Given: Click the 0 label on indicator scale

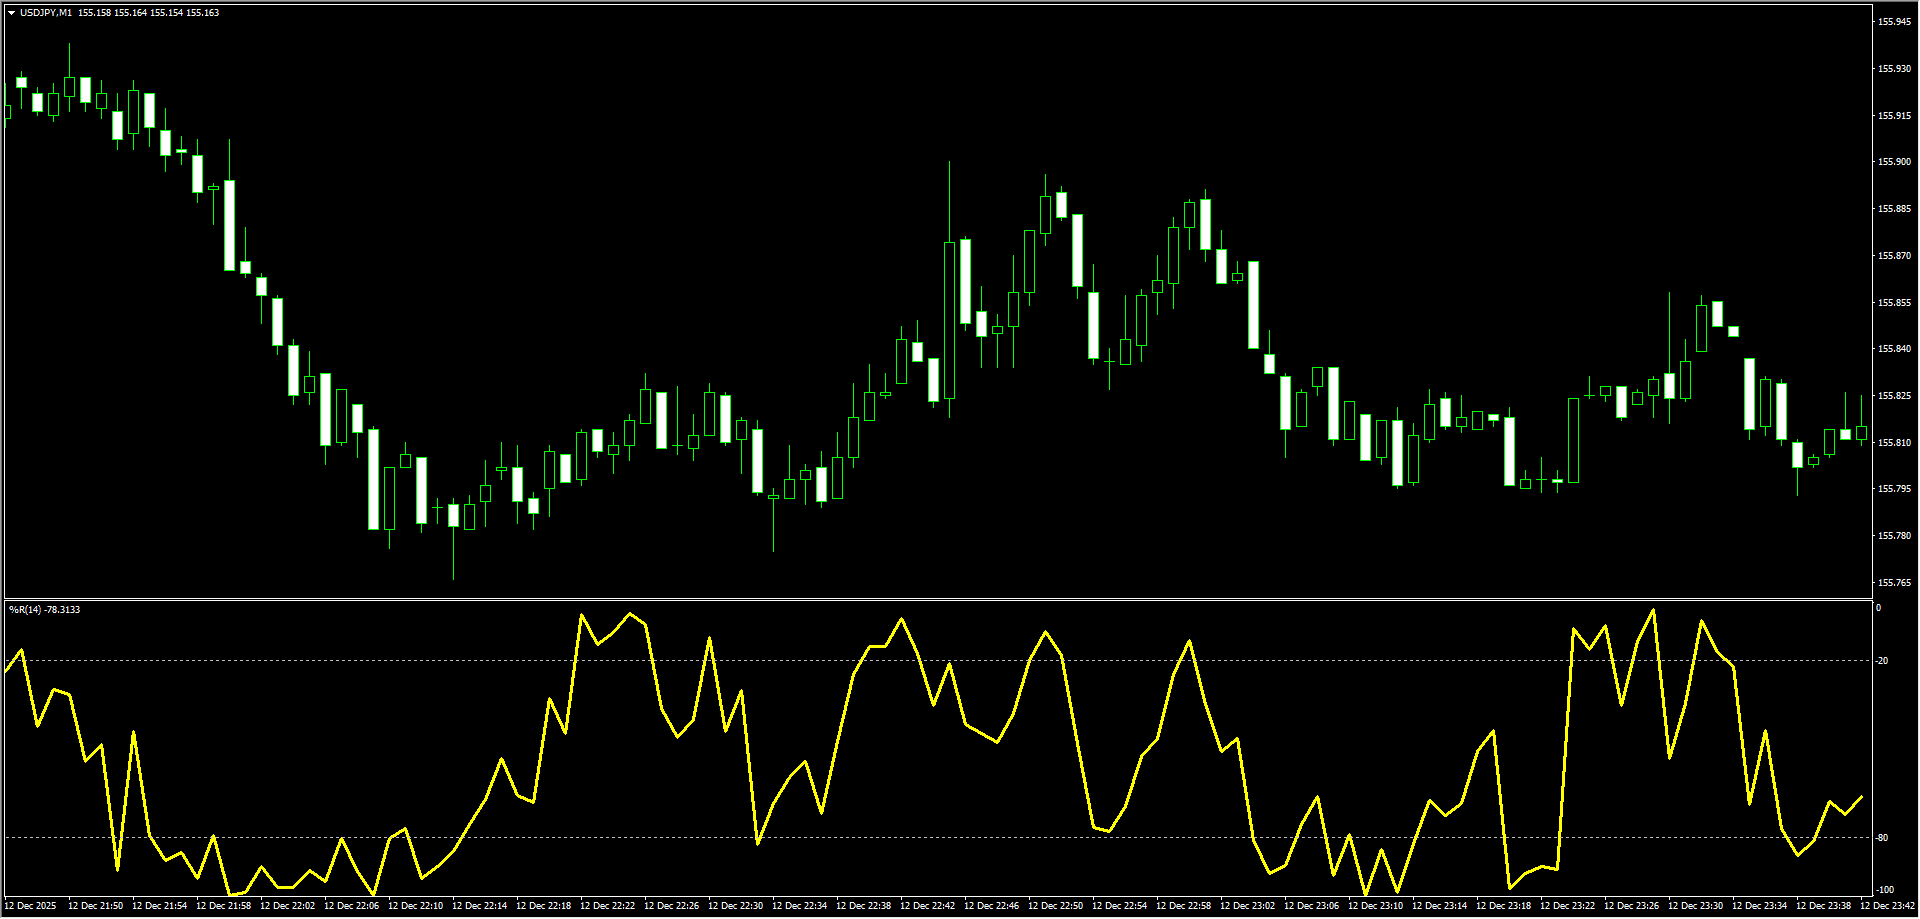Looking at the screenshot, I should pos(1879,608).
